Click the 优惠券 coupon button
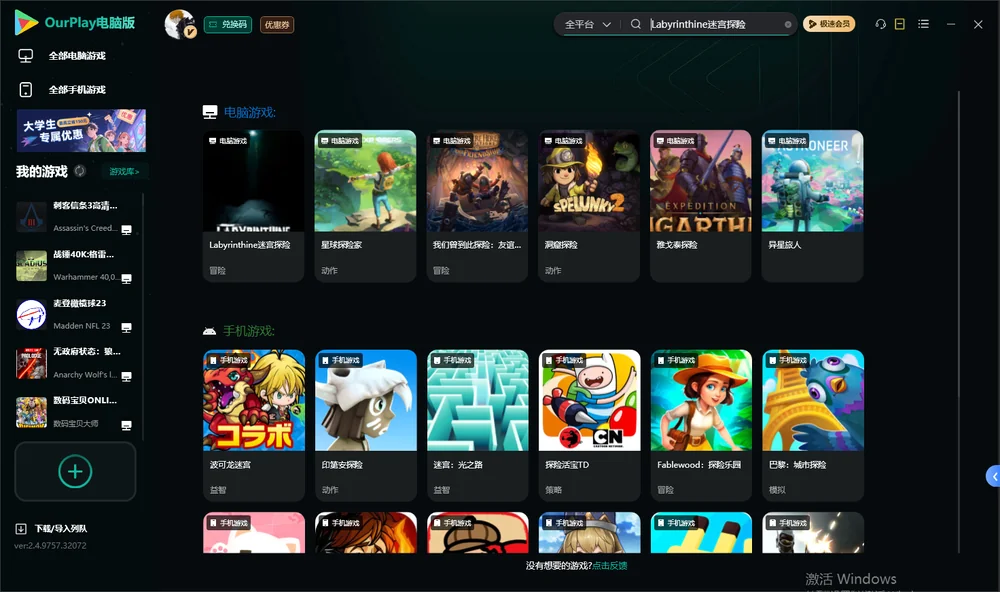 point(277,25)
